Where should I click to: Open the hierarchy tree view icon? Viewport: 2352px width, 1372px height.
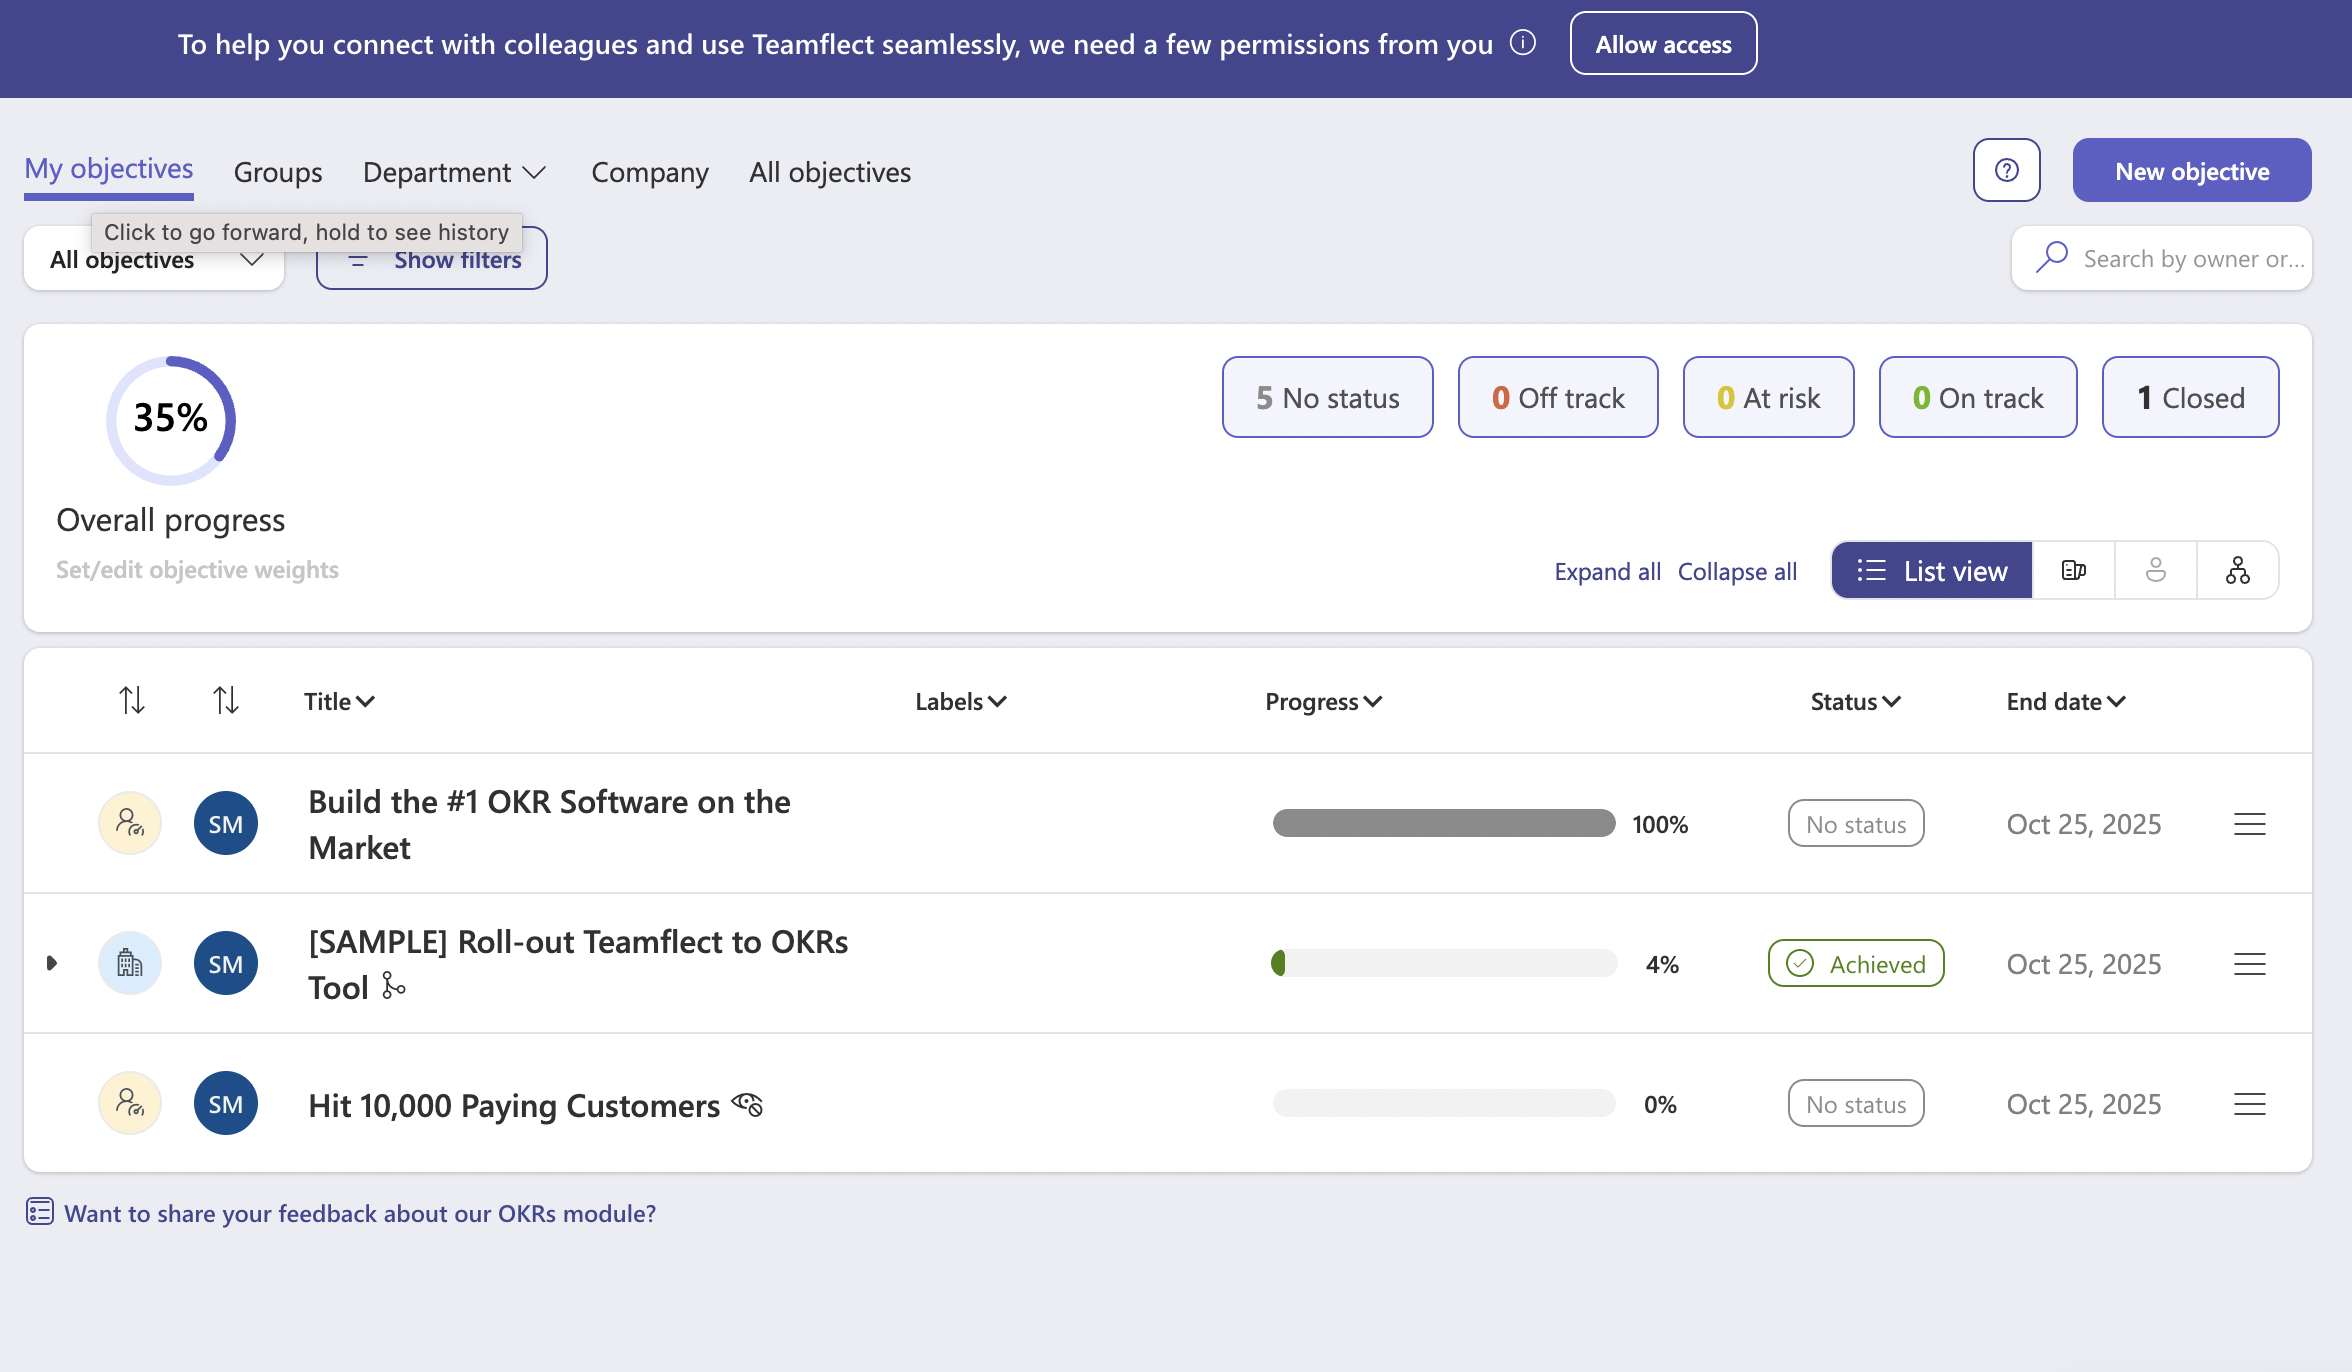[x=2238, y=570]
